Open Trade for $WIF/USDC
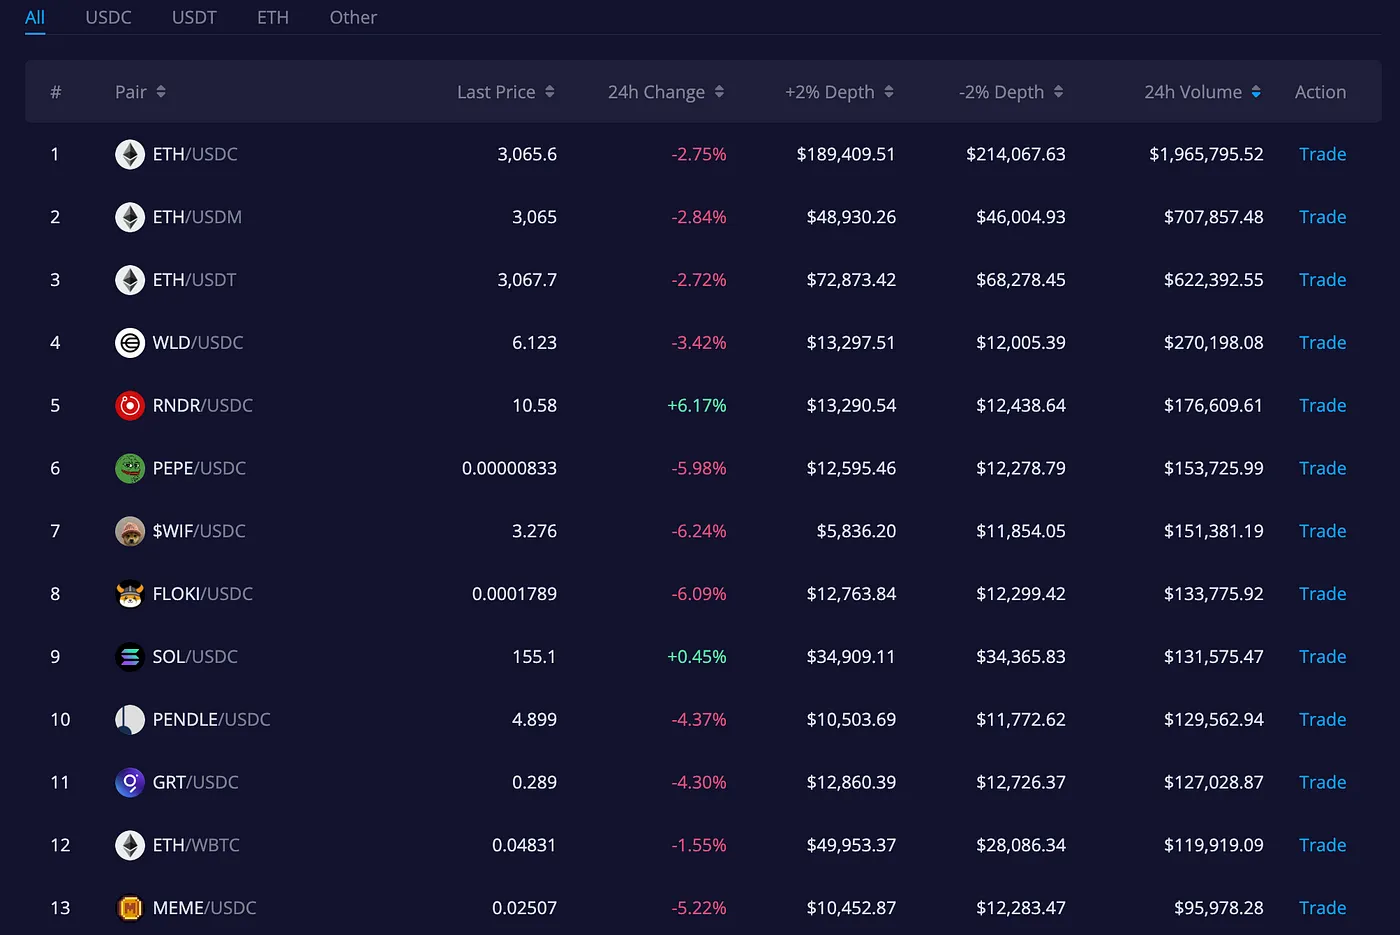The height and width of the screenshot is (935, 1400). (x=1322, y=531)
